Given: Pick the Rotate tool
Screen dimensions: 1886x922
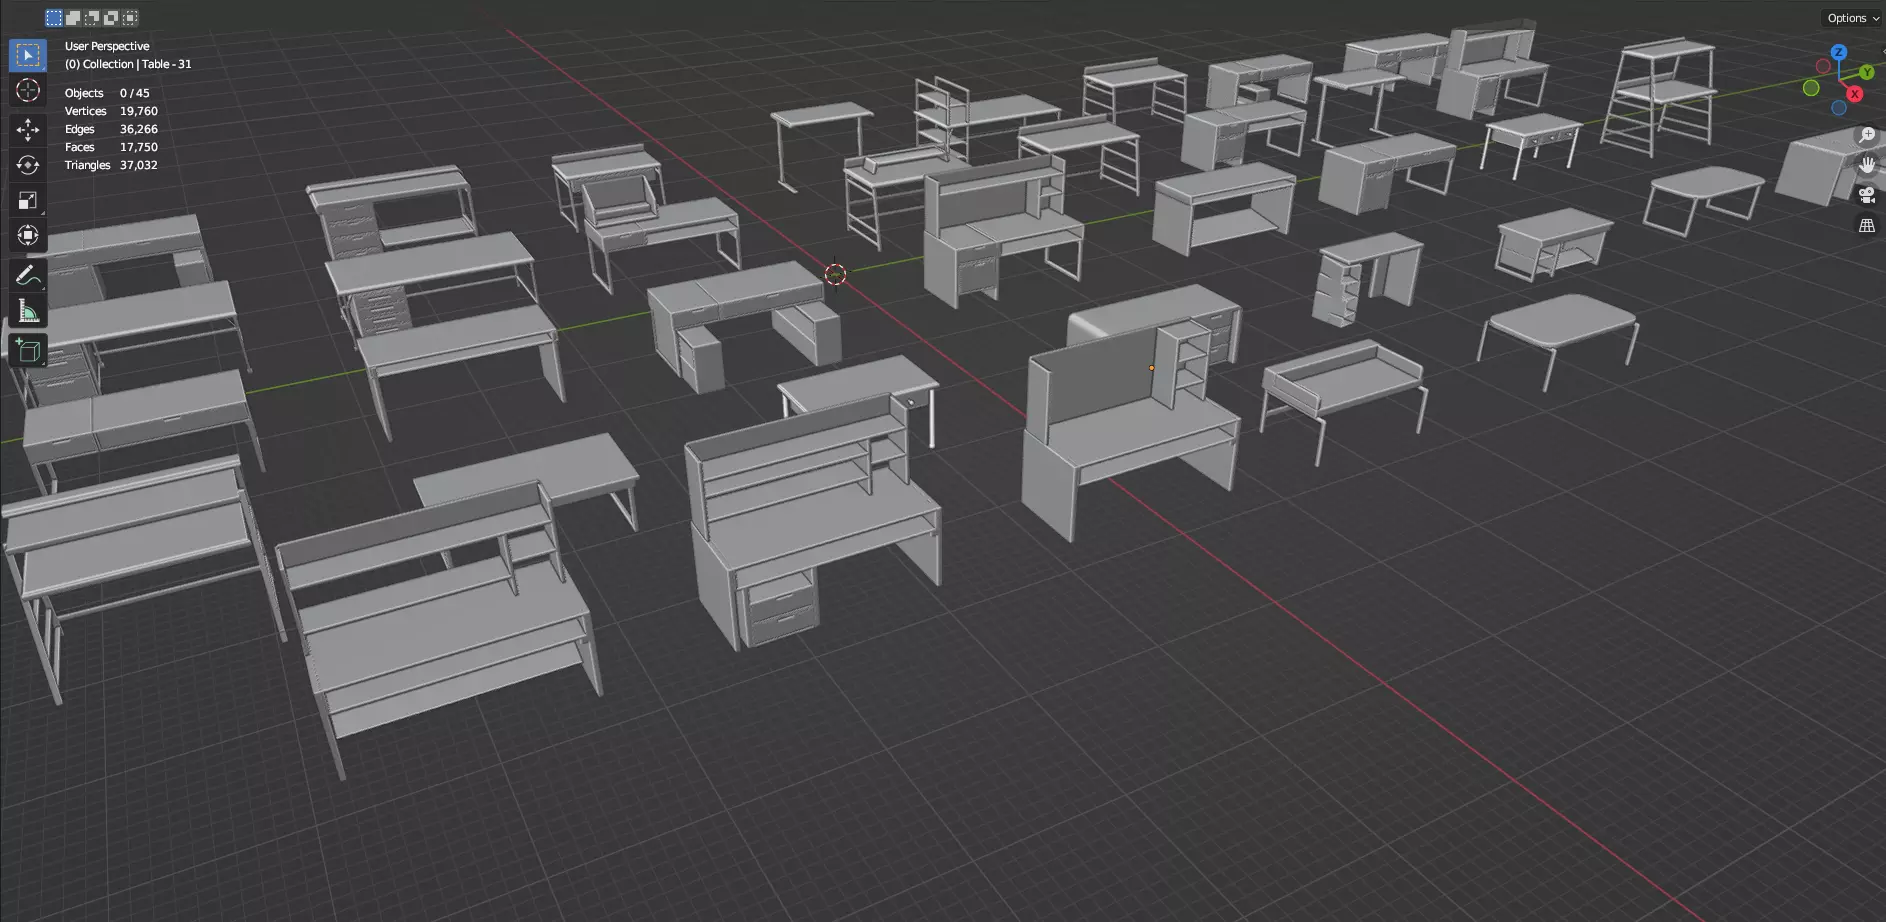Looking at the screenshot, I should click(x=28, y=165).
